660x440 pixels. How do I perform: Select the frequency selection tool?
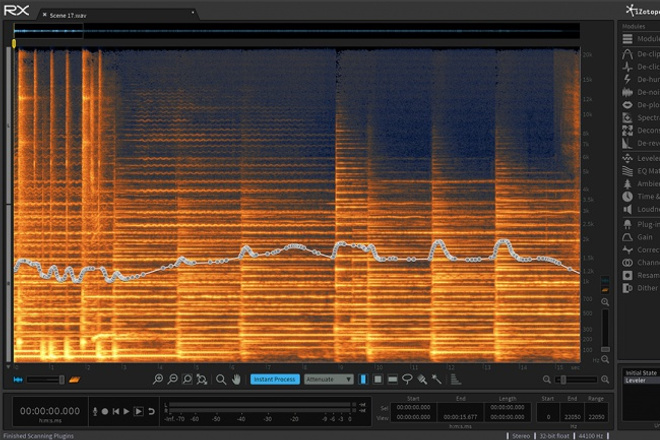tap(392, 379)
